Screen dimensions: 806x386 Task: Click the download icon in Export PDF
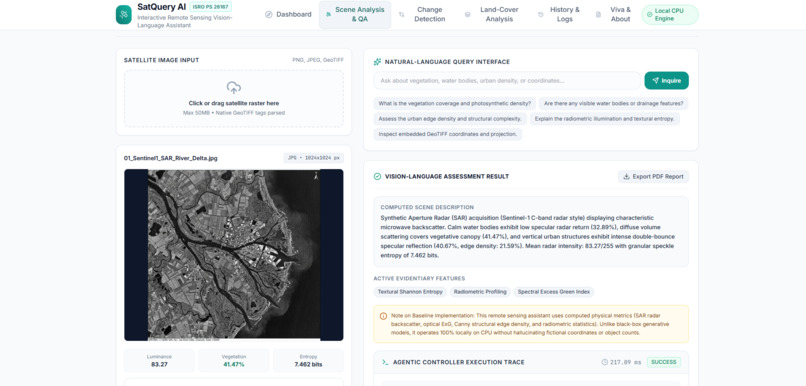coord(626,176)
